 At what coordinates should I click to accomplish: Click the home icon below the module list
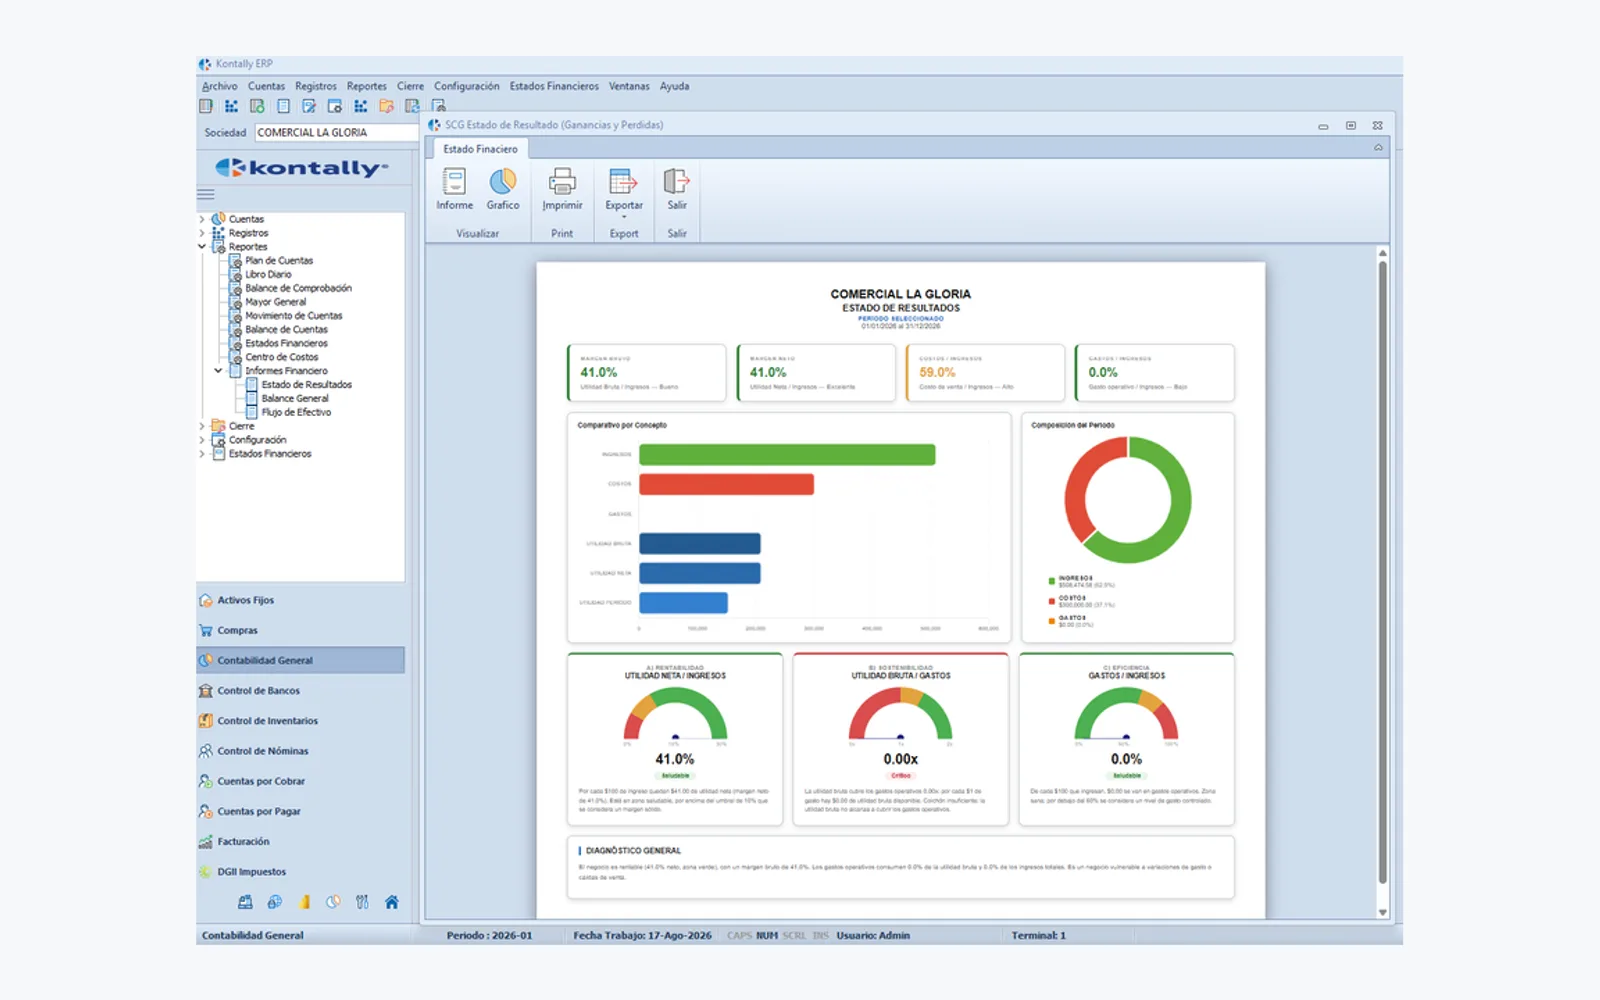click(x=392, y=902)
